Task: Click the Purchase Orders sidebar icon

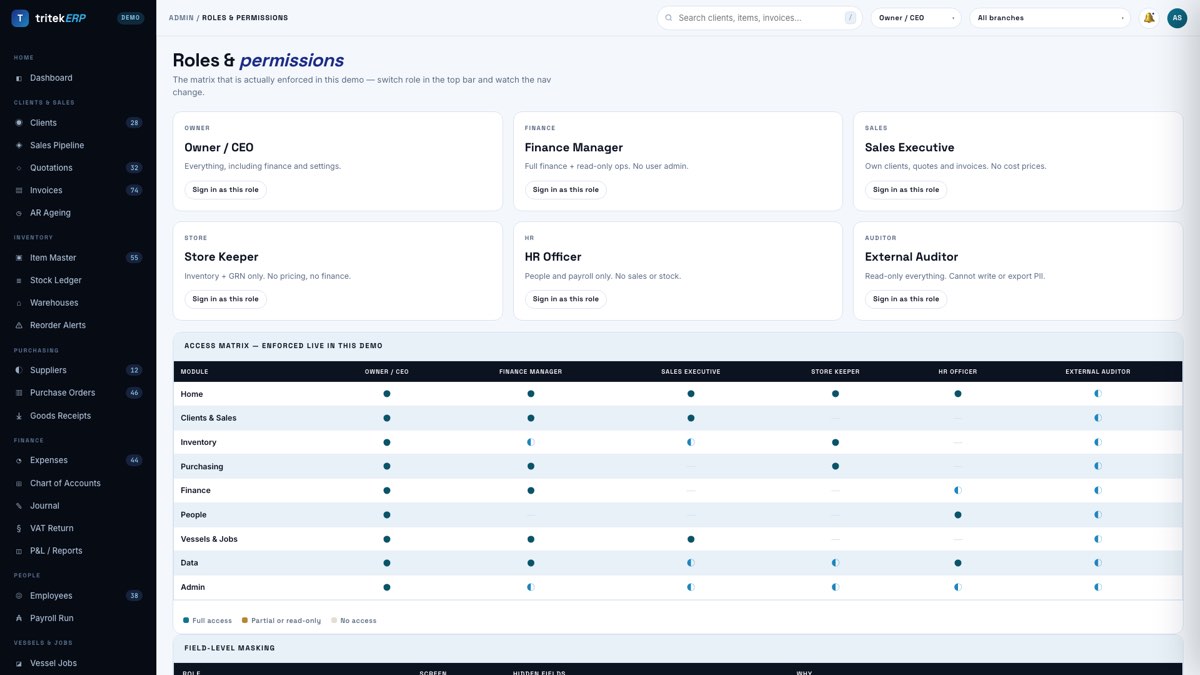Action: 19,393
